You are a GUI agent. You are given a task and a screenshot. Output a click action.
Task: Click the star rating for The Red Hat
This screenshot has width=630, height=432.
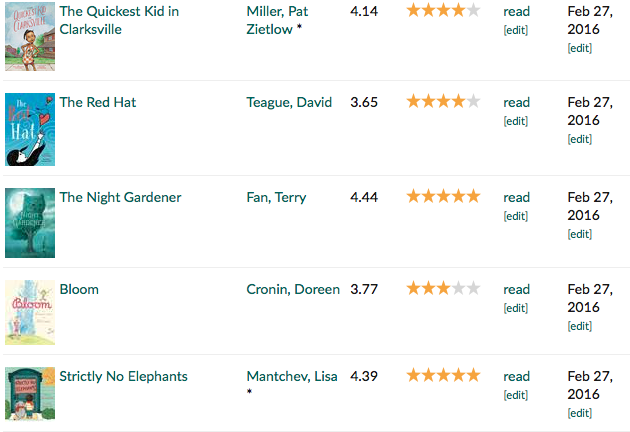tap(443, 101)
